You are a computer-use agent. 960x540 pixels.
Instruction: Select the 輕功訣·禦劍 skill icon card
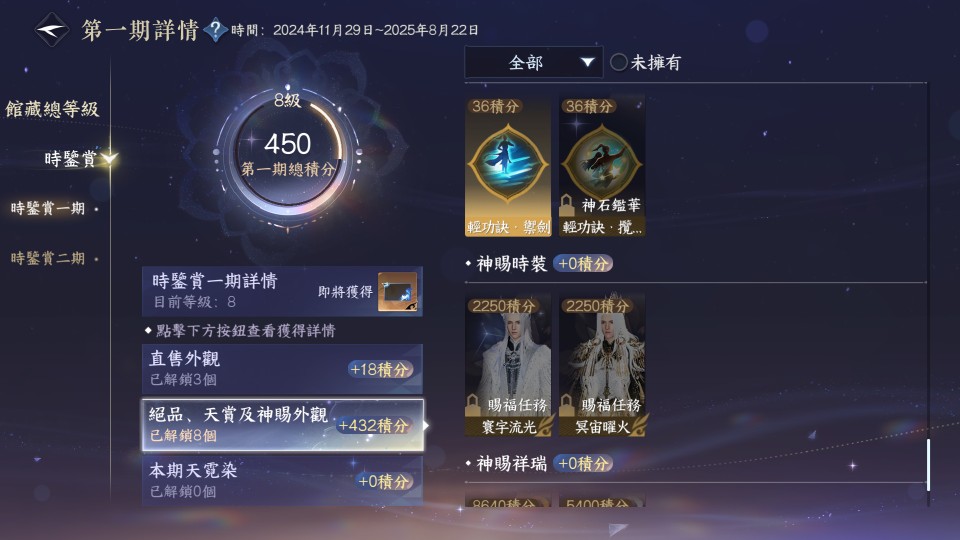pos(508,166)
